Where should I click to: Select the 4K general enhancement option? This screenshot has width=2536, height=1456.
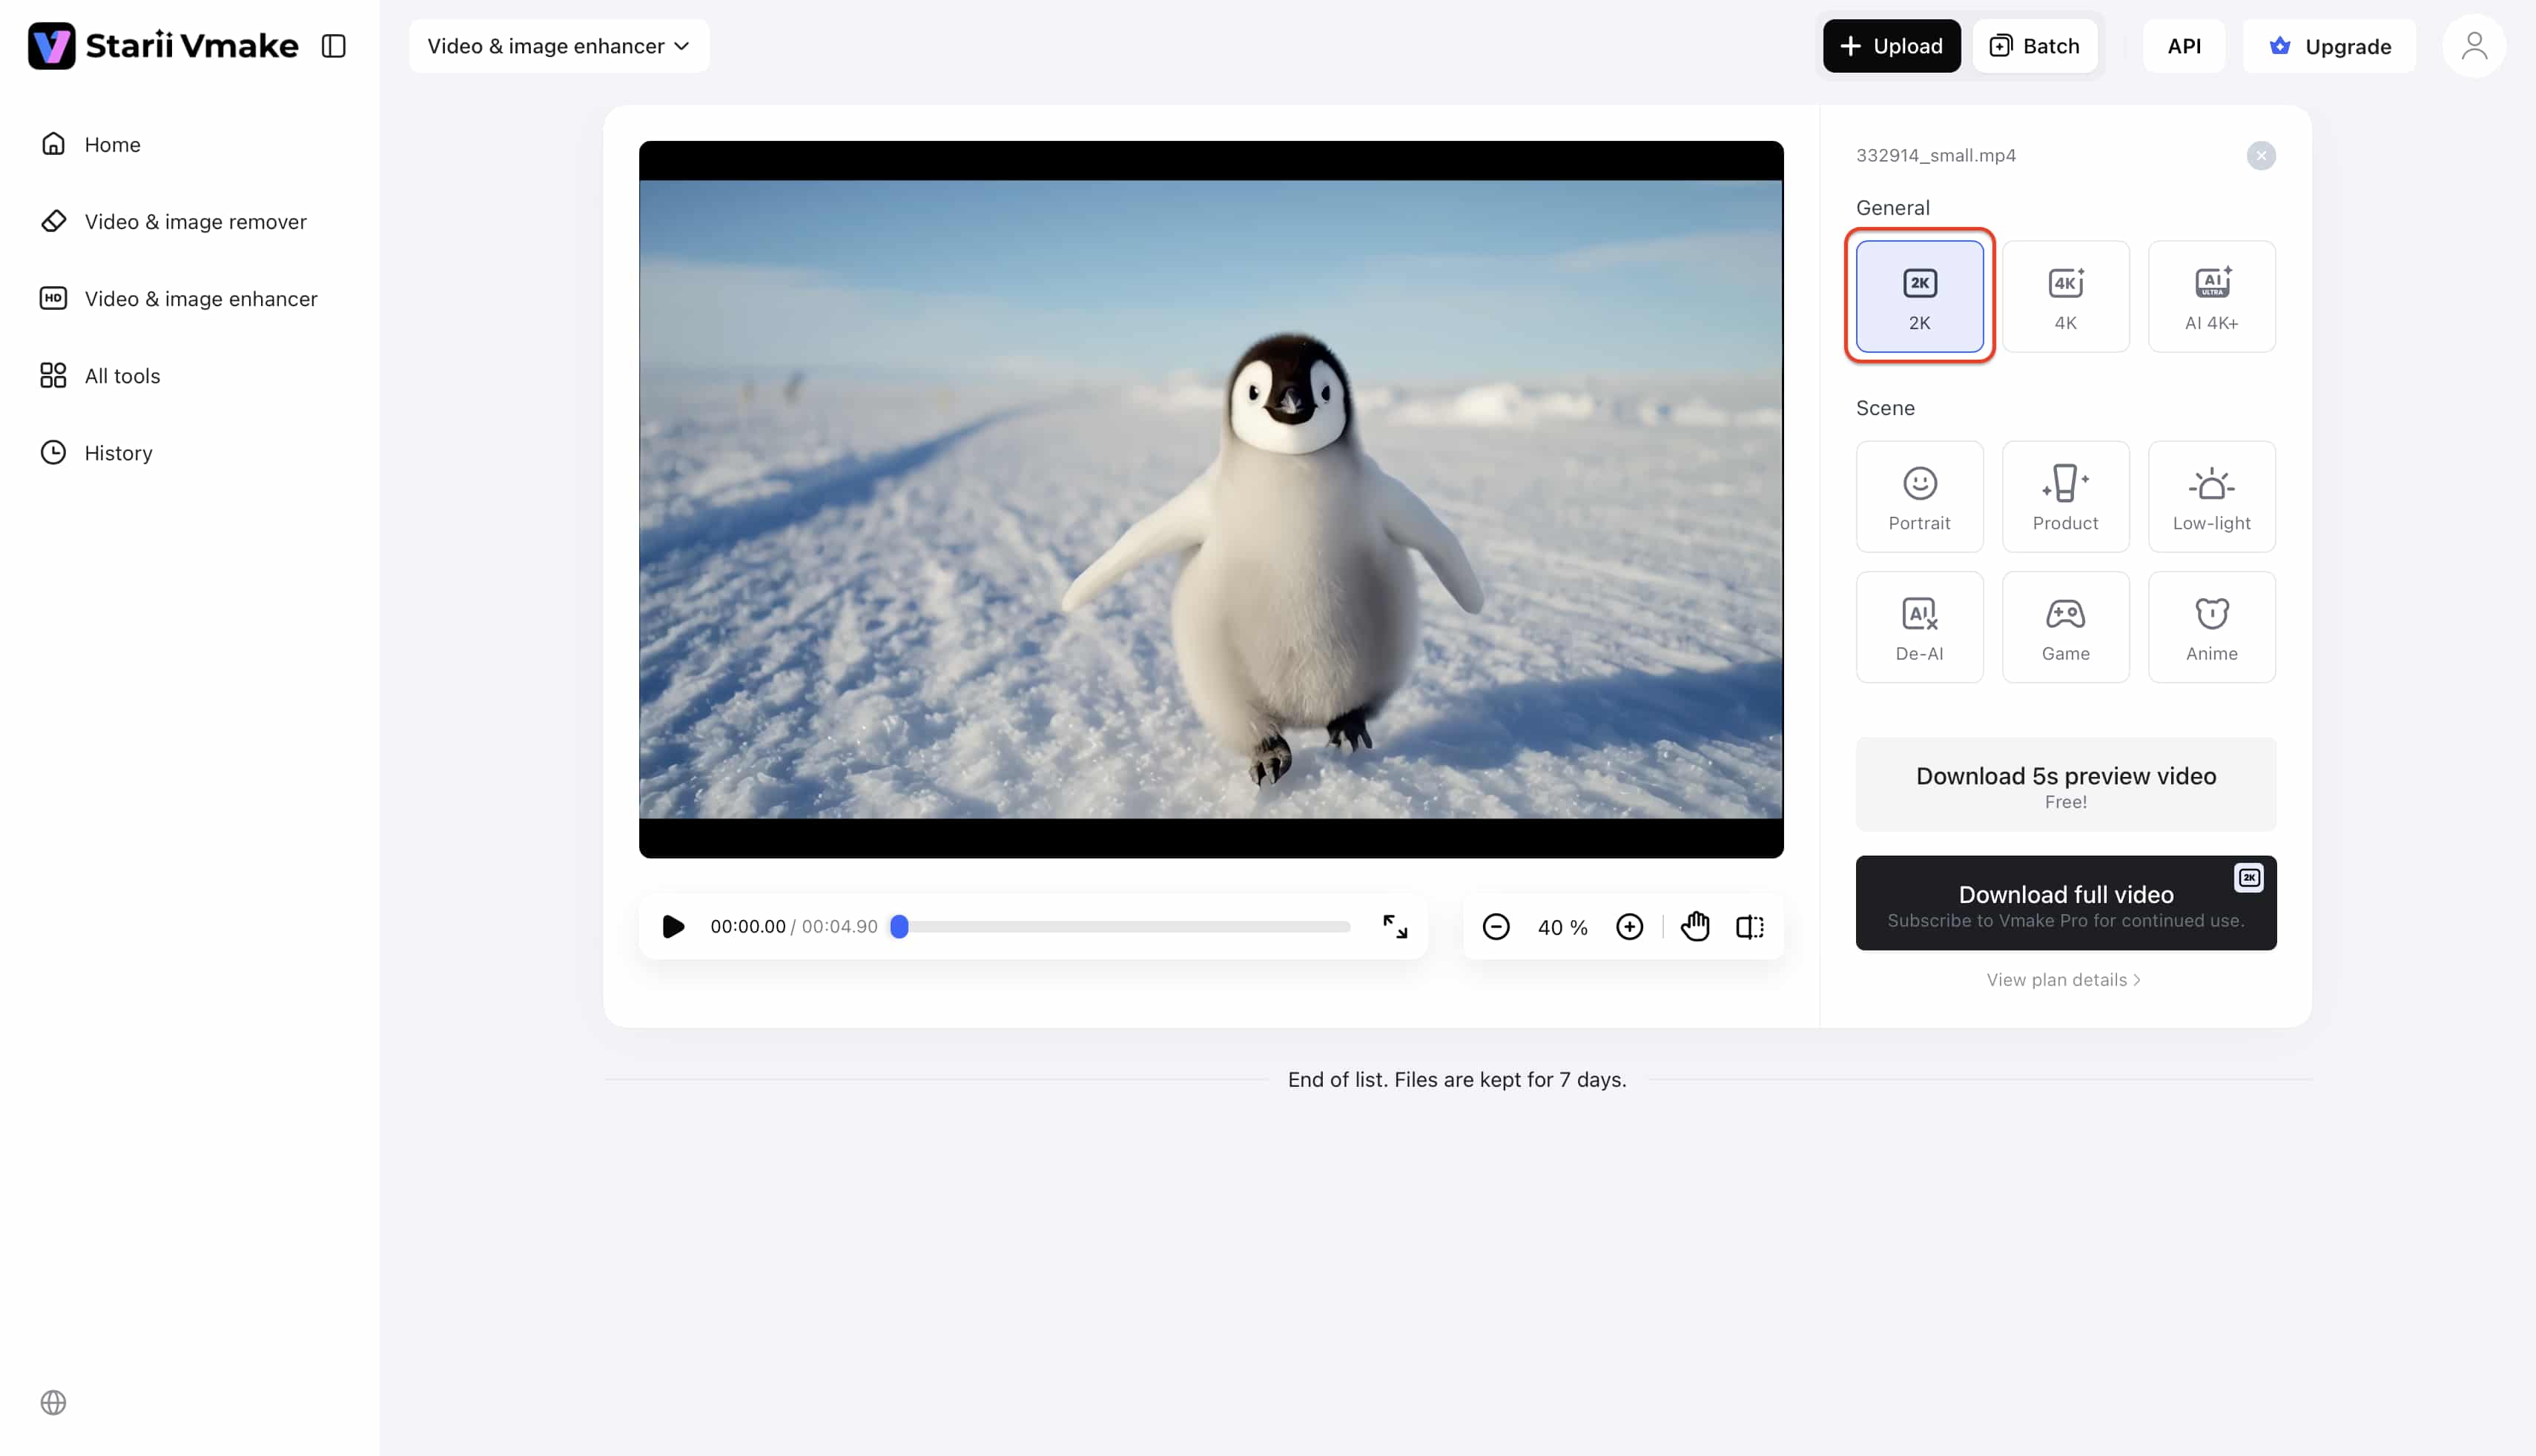[2066, 296]
